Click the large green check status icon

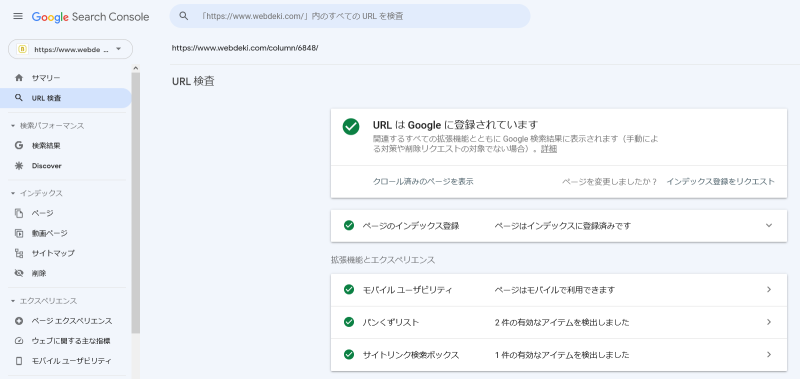(351, 127)
